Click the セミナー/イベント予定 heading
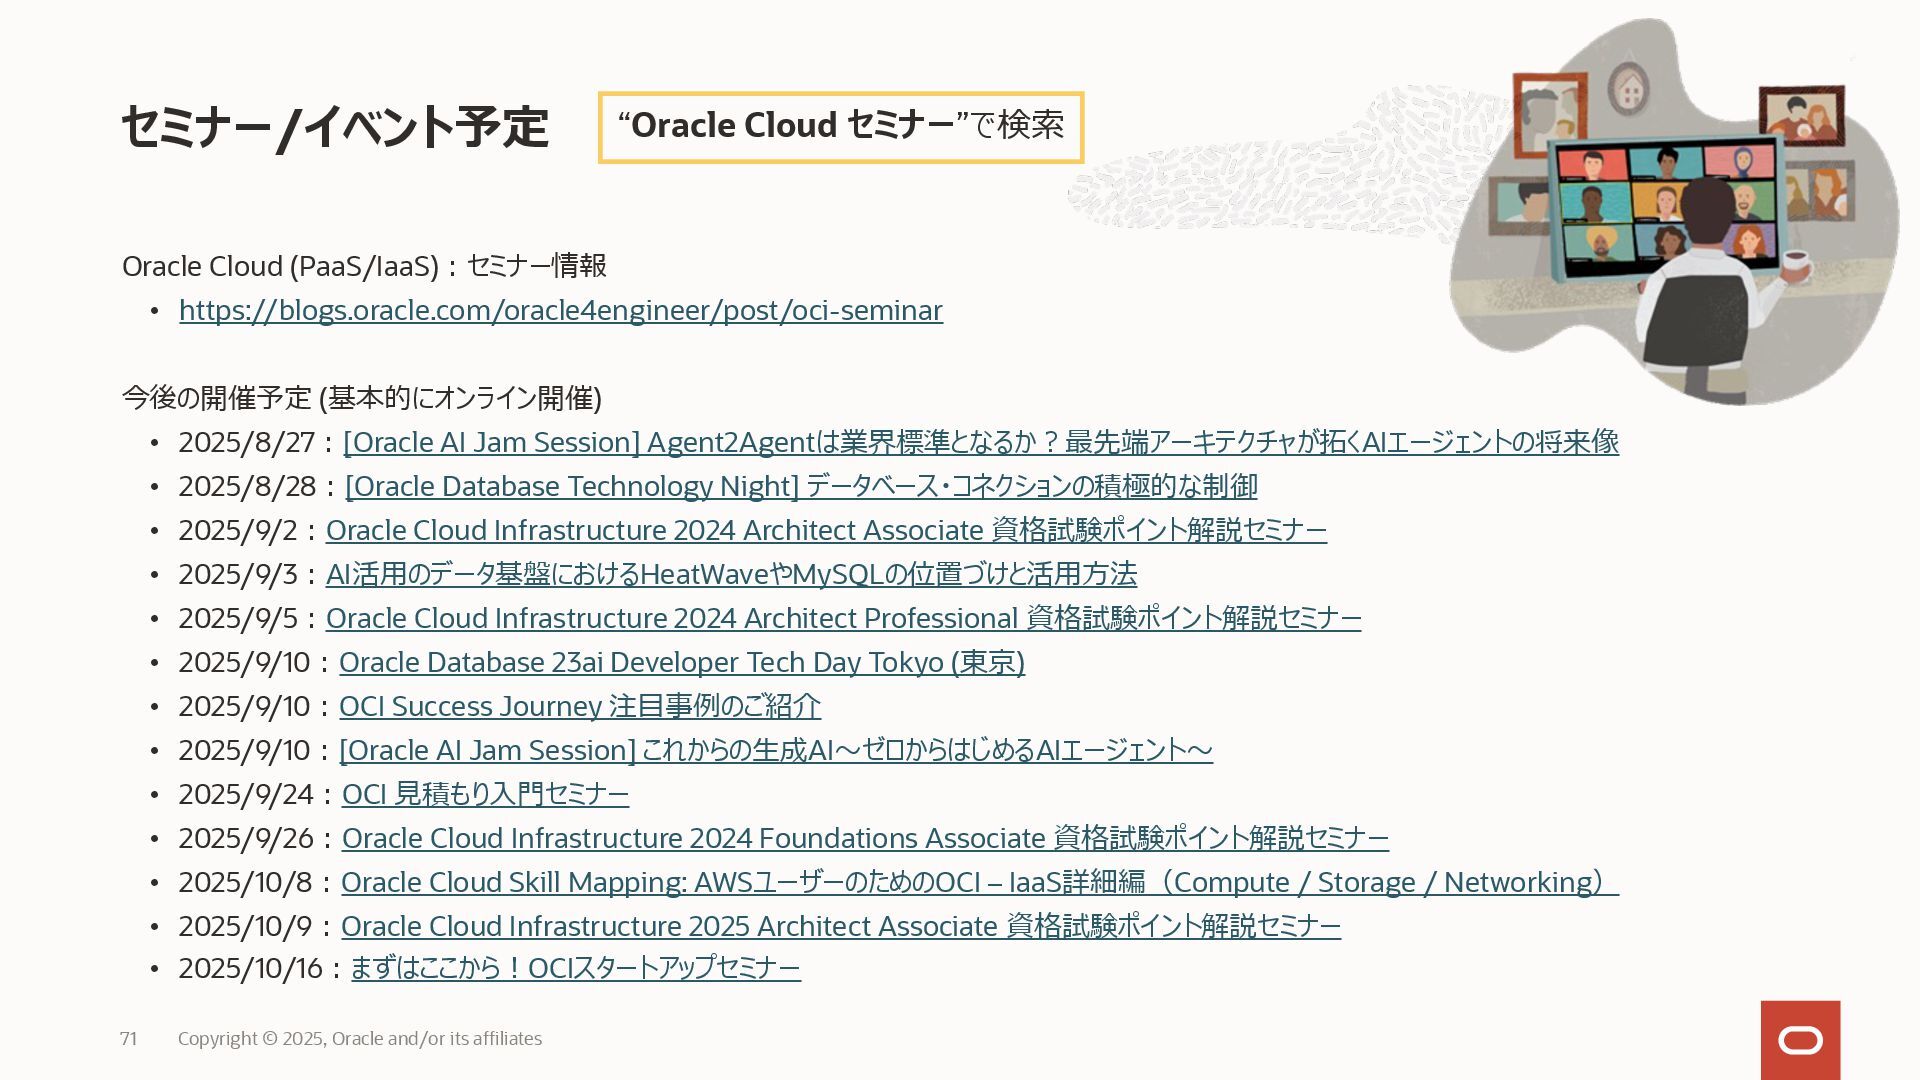The image size is (1920, 1080). [335, 128]
